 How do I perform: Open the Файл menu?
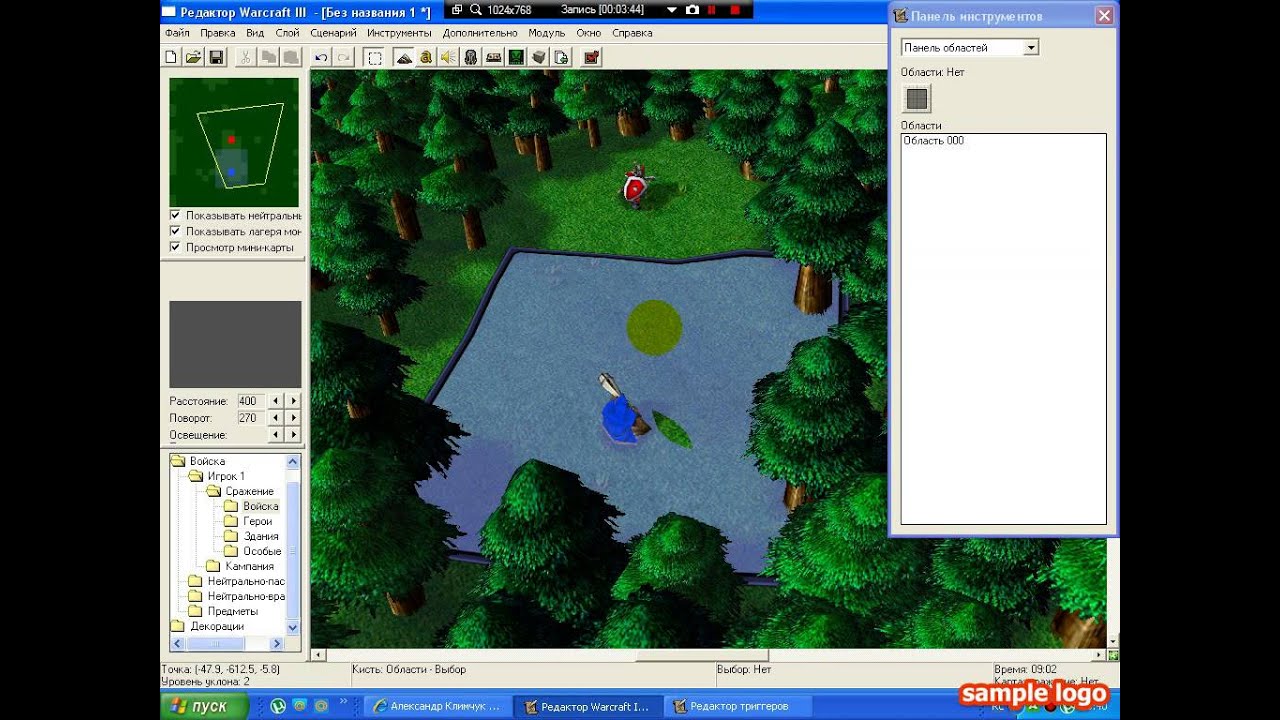177,33
